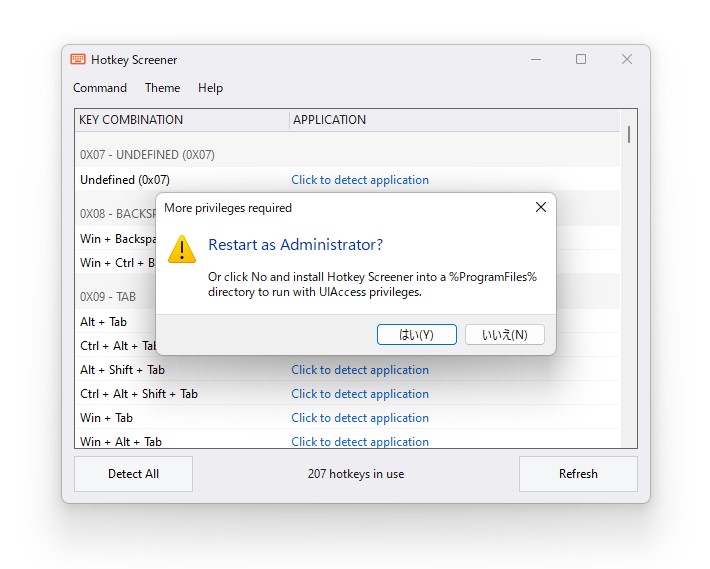Open the Command menu
Screen dimensions: 710x569
pyautogui.click(x=100, y=88)
